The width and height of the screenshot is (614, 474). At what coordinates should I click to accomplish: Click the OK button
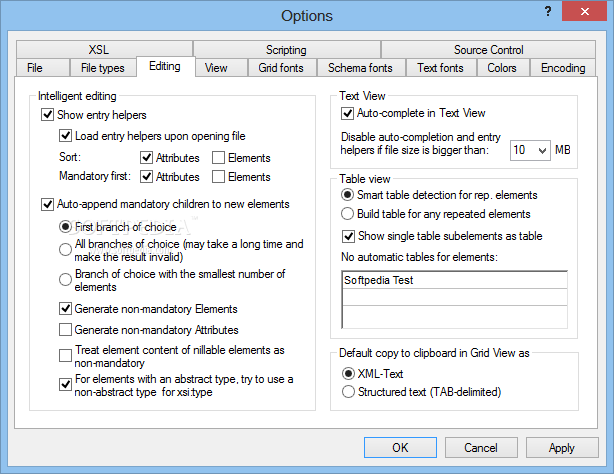tap(400, 447)
